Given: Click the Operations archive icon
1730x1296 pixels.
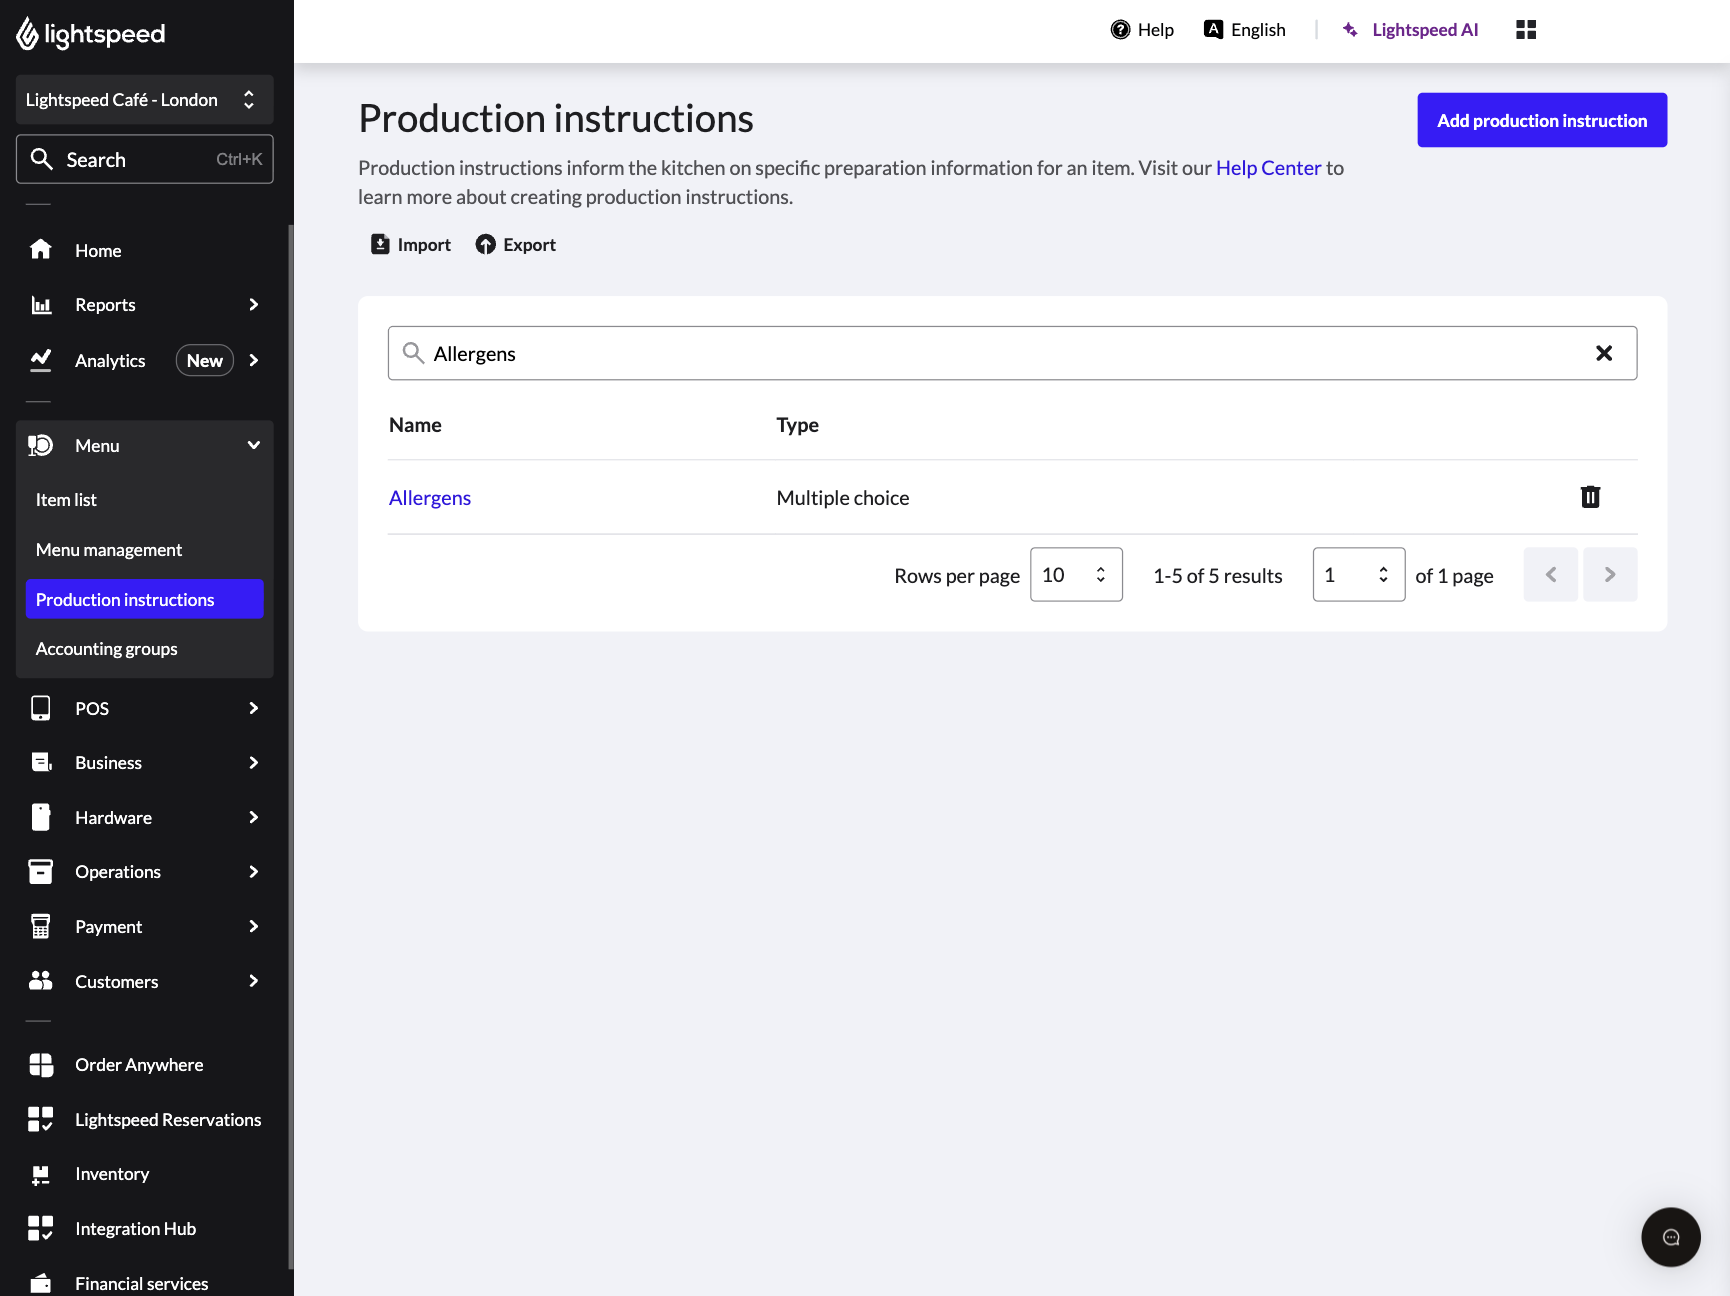Looking at the screenshot, I should (x=41, y=871).
